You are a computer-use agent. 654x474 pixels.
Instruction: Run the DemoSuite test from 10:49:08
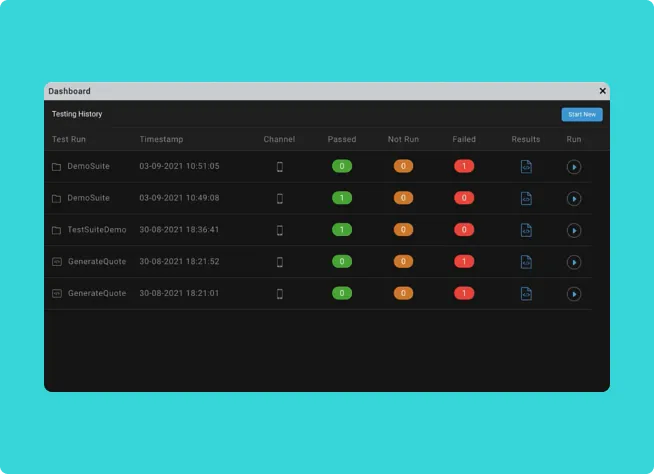(x=574, y=199)
